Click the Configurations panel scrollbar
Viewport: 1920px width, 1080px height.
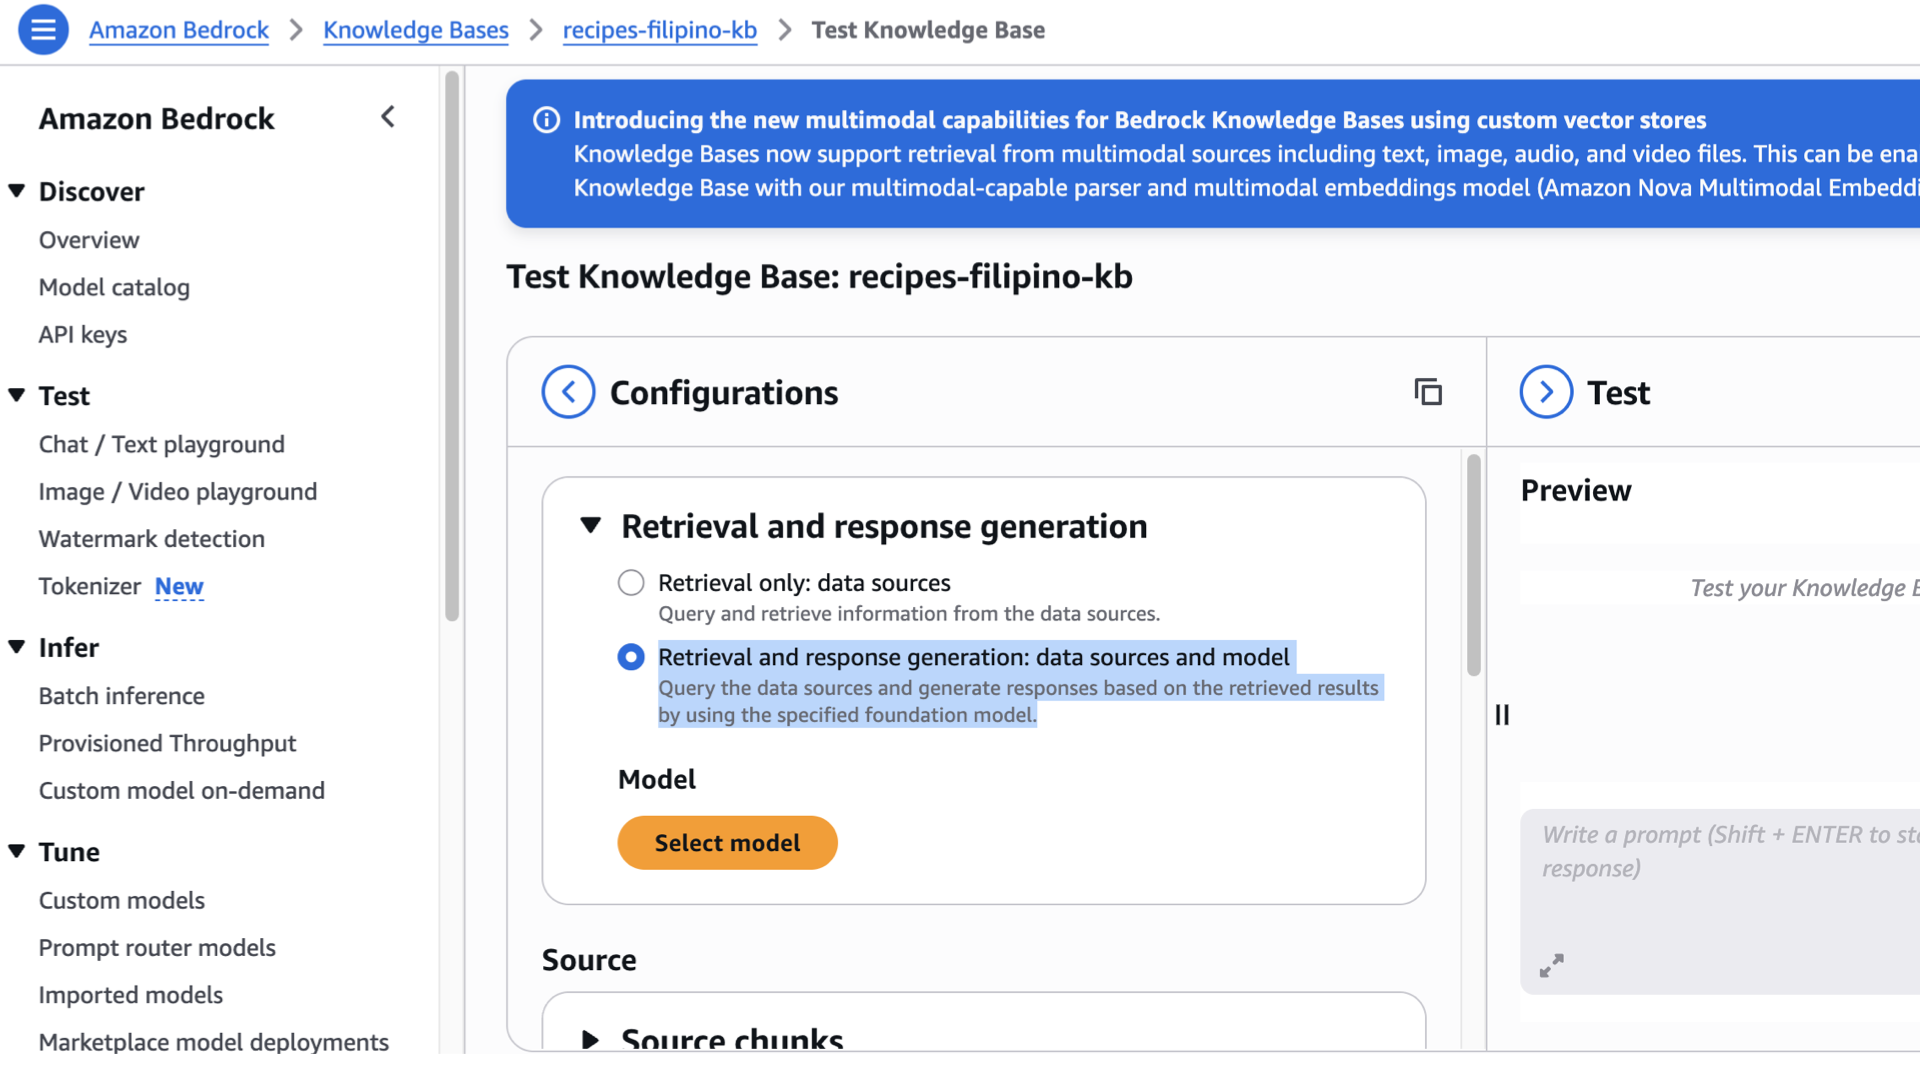1473,565
